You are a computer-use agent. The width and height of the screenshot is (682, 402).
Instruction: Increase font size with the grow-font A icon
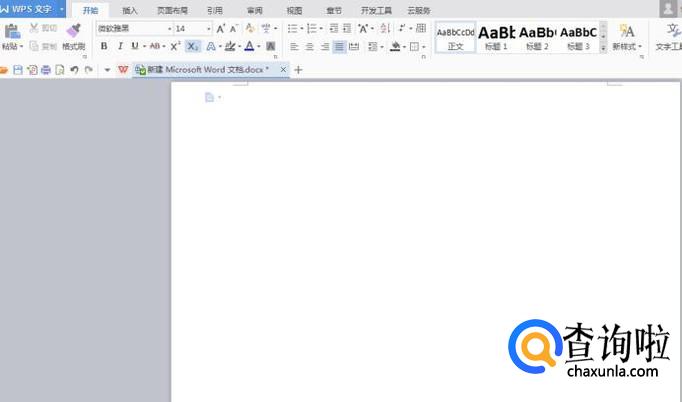(221, 29)
